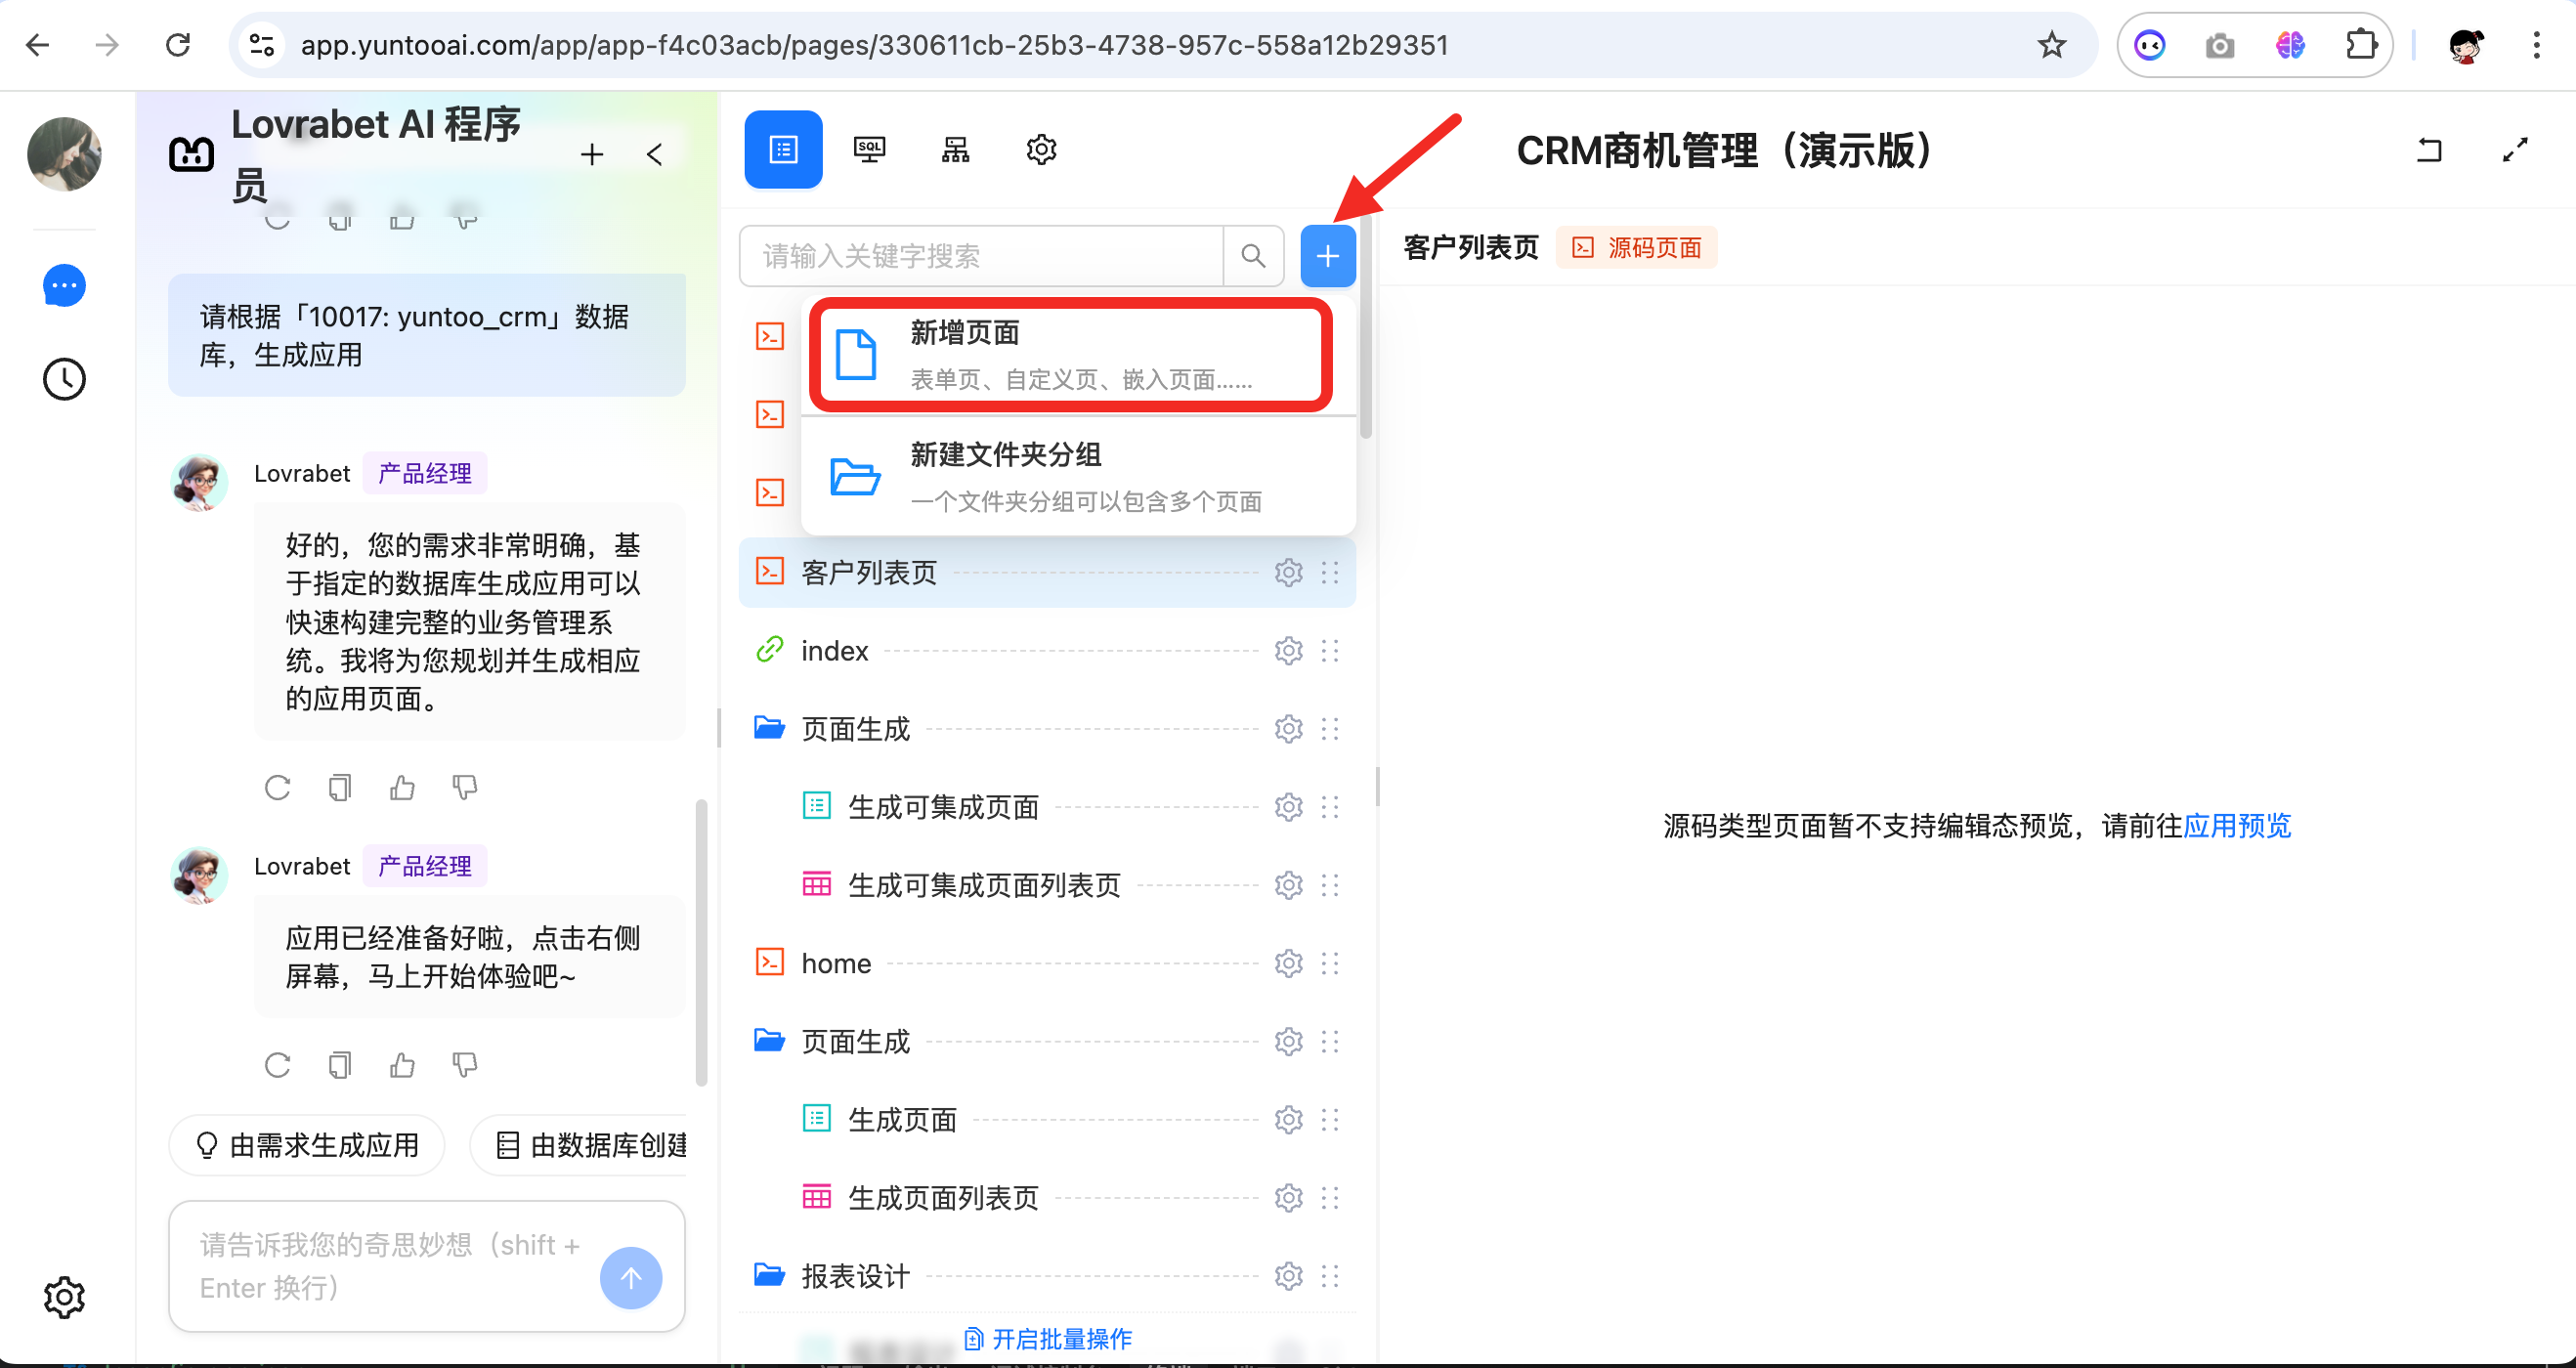
Task: Open app settings gear next to hierarchy icon
Action: (1041, 150)
